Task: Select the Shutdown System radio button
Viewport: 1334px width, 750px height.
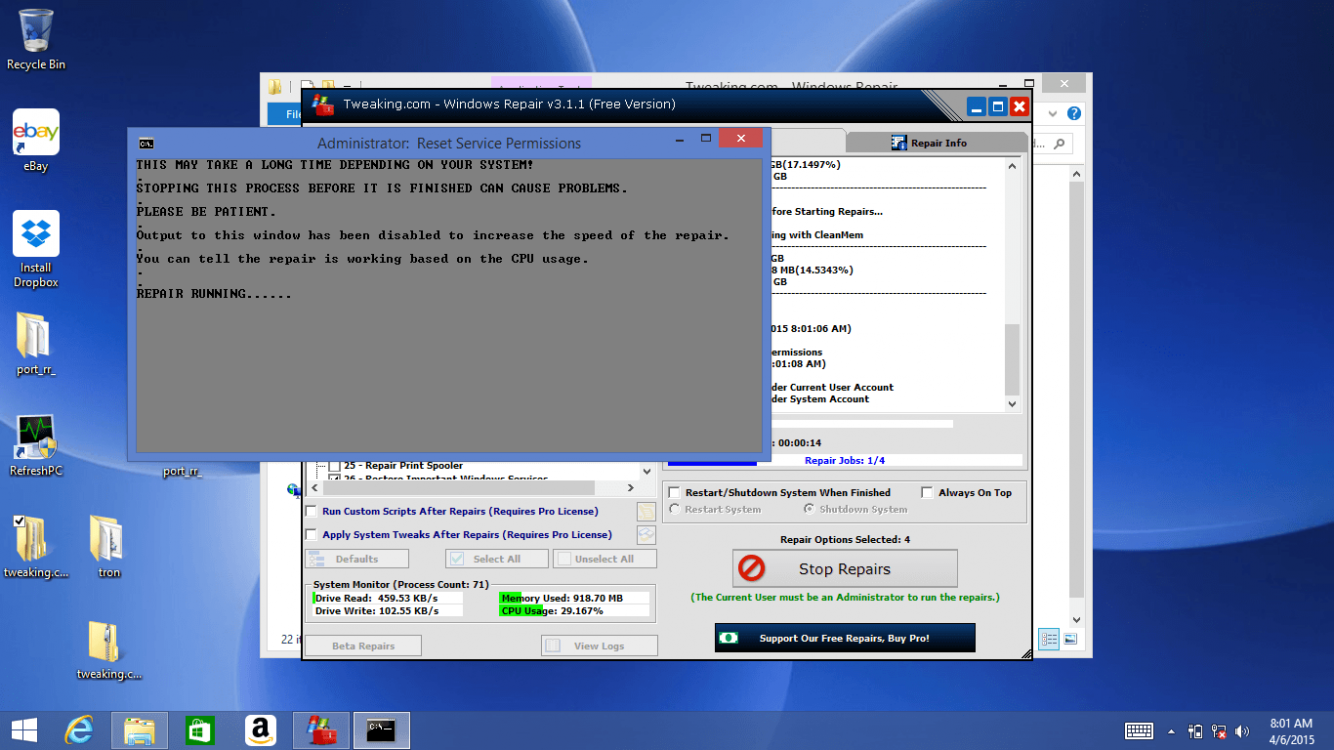Action: click(808, 509)
